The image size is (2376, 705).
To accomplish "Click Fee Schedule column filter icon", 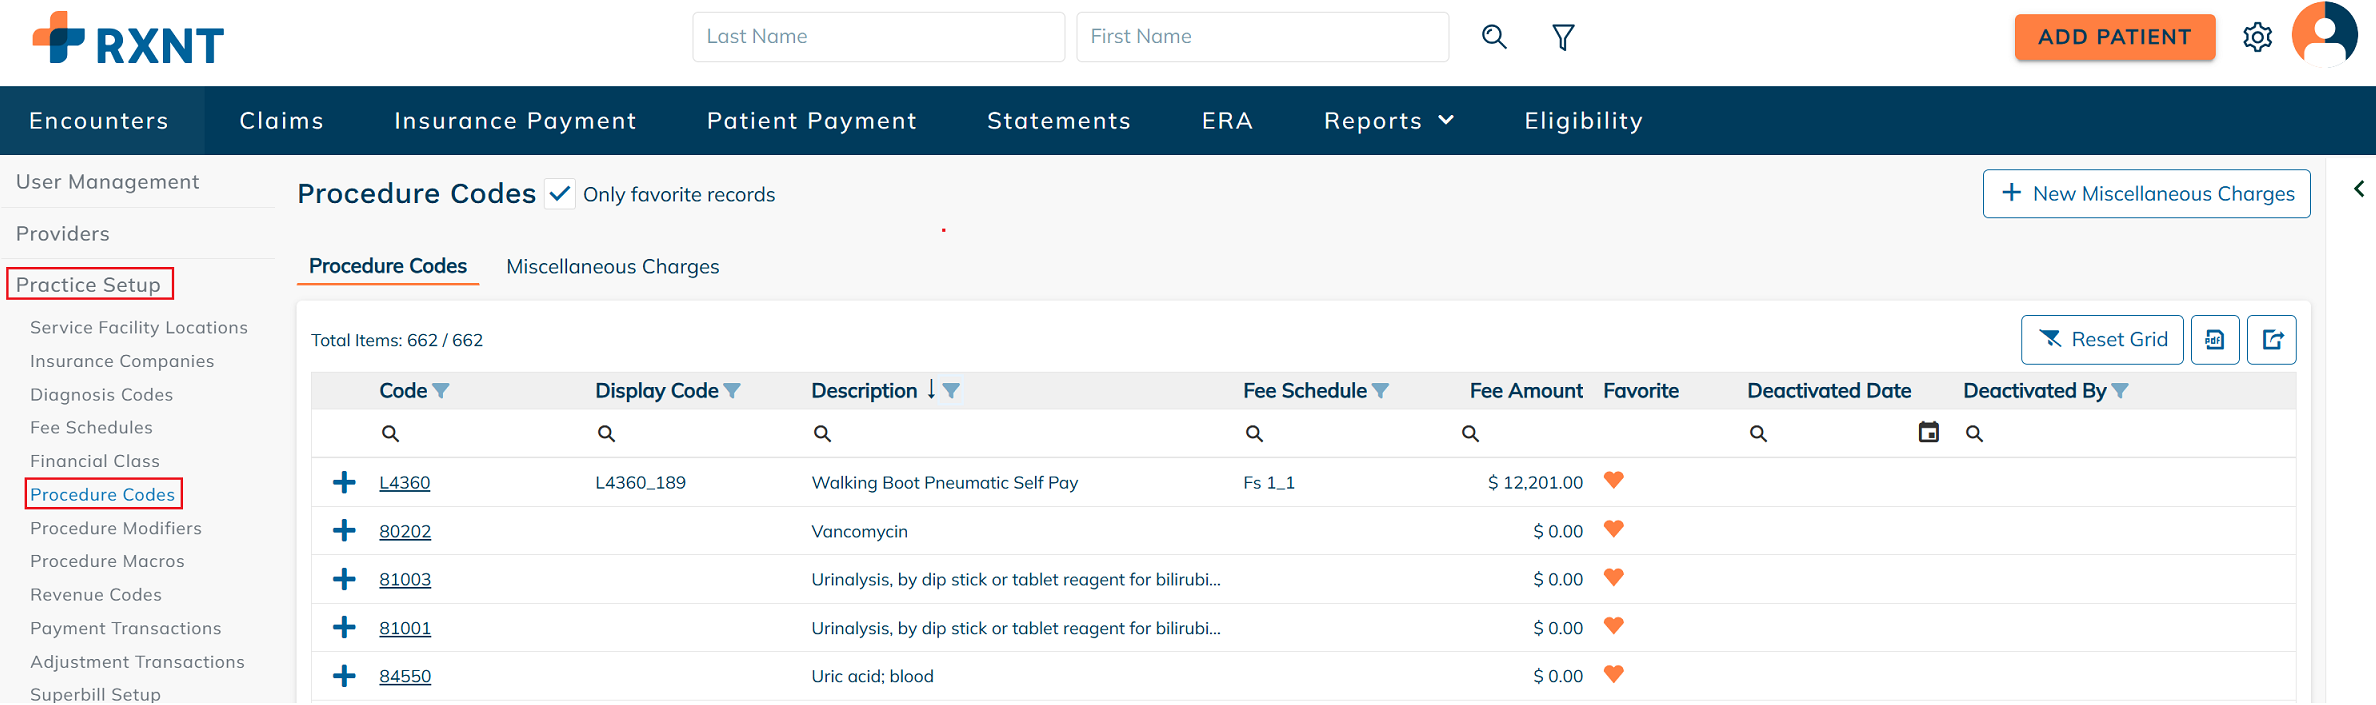I will point(1381,391).
